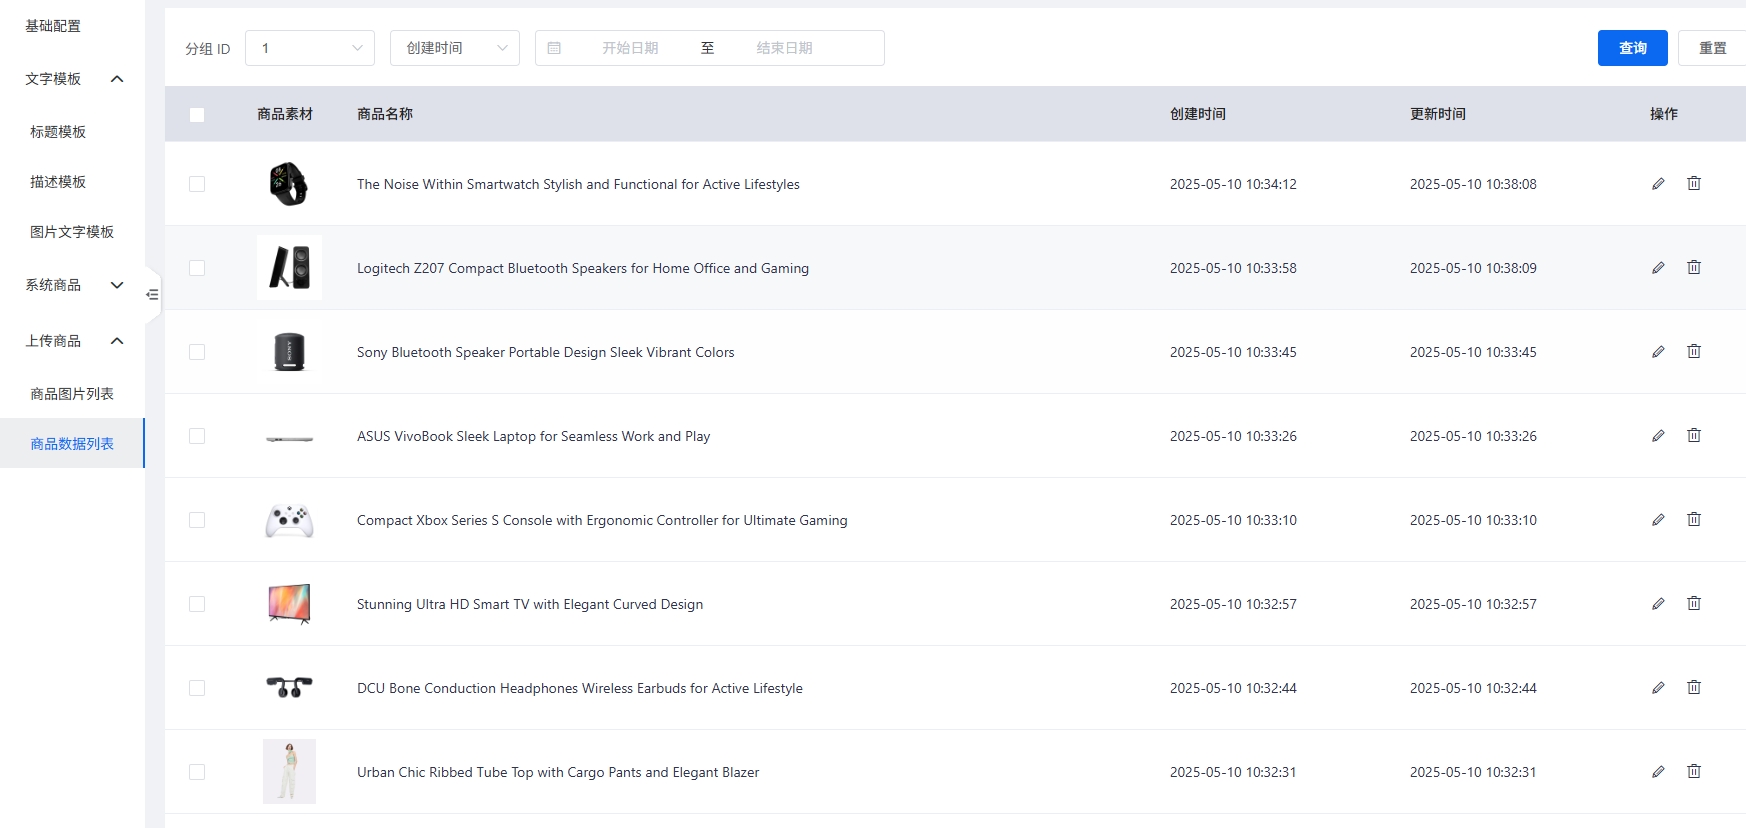
Task: Check the Urban Chic Tube Top row checkbox
Action: [197, 772]
